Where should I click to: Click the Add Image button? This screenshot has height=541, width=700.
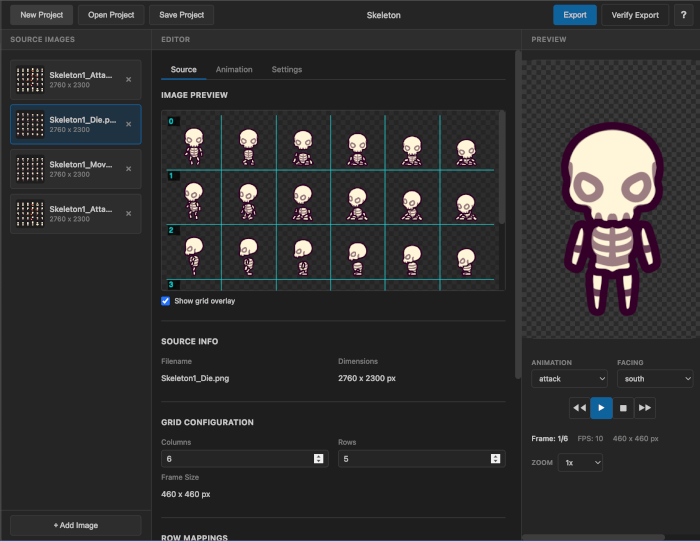[76, 525]
